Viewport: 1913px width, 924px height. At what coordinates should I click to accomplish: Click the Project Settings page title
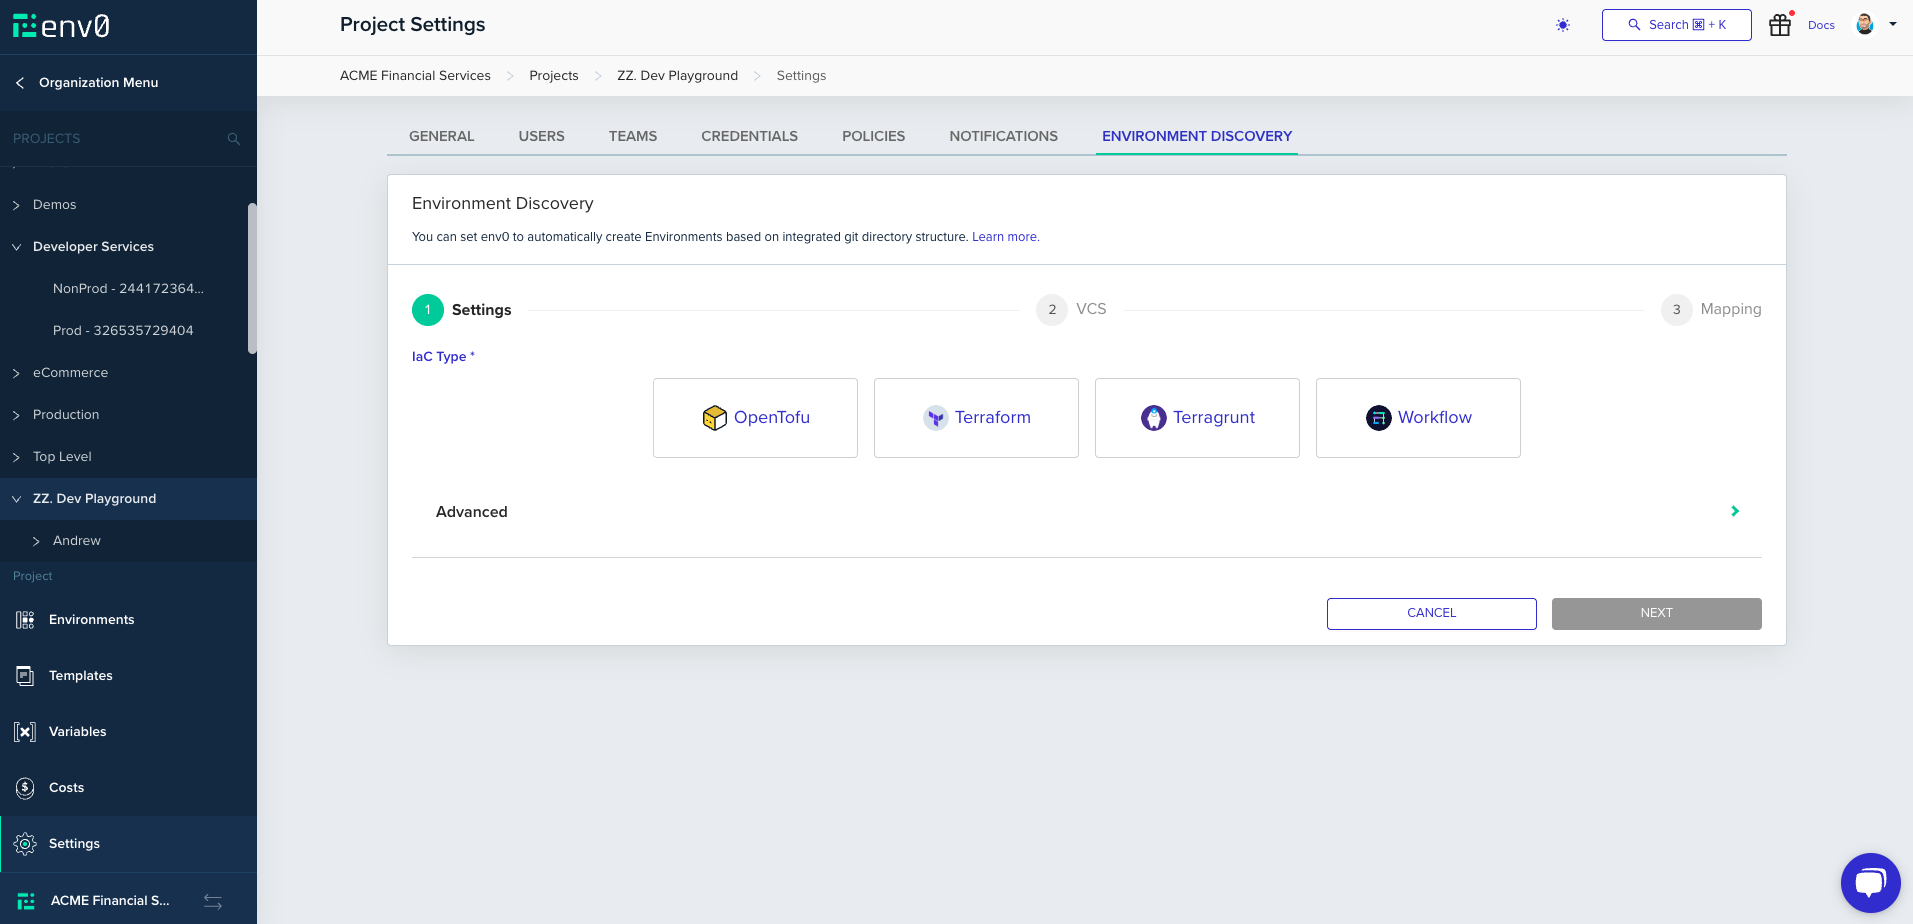pyautogui.click(x=413, y=25)
